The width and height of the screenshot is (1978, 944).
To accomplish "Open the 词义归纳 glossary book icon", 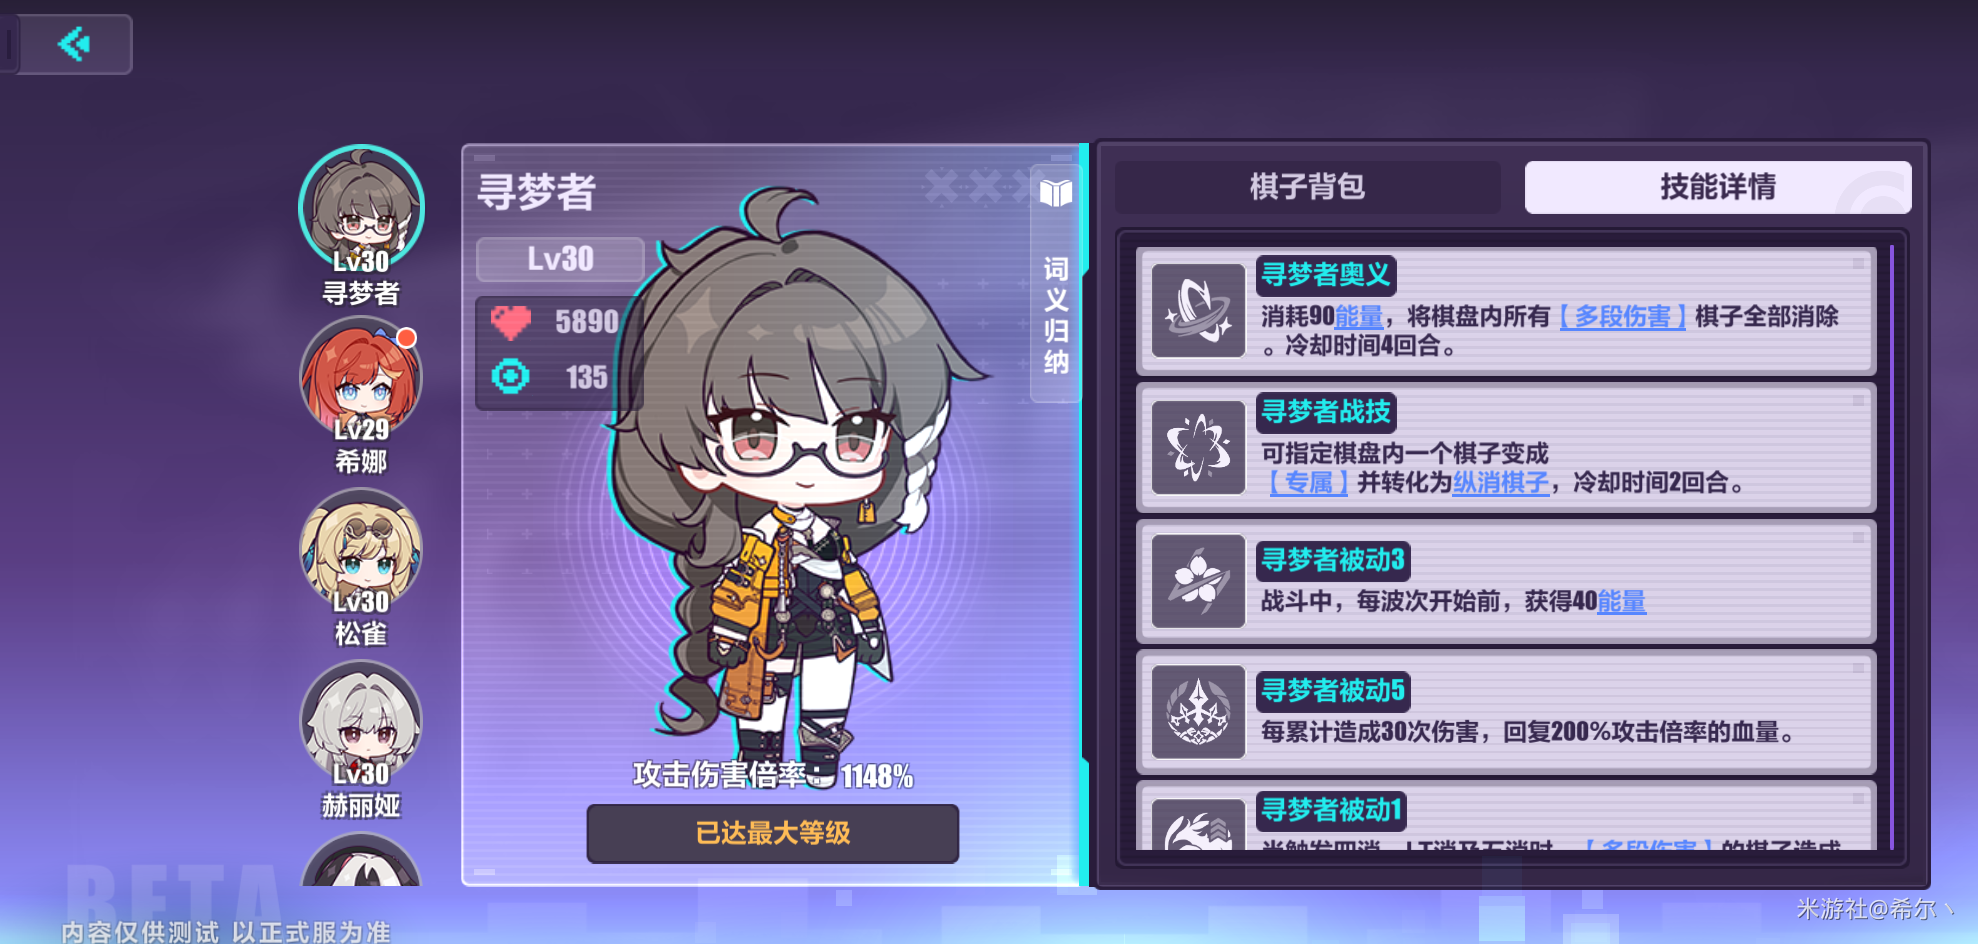I will coord(1056,193).
